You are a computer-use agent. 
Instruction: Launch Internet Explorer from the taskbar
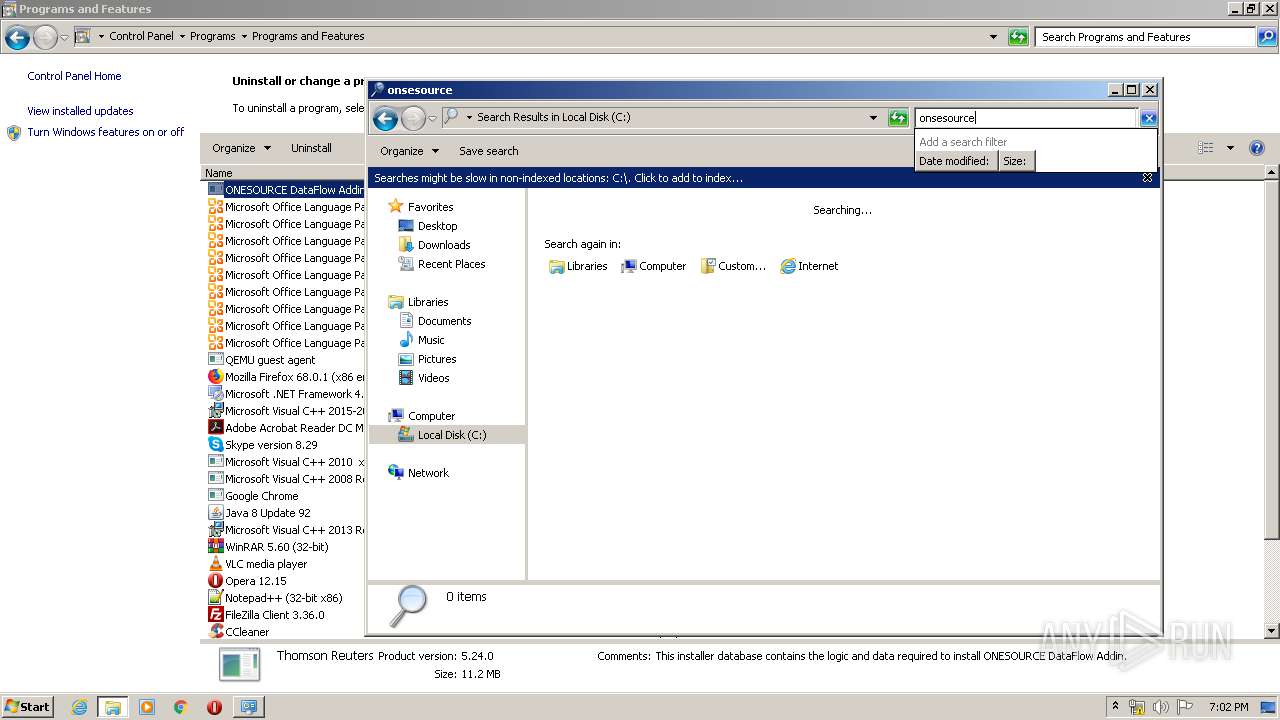tap(80, 707)
